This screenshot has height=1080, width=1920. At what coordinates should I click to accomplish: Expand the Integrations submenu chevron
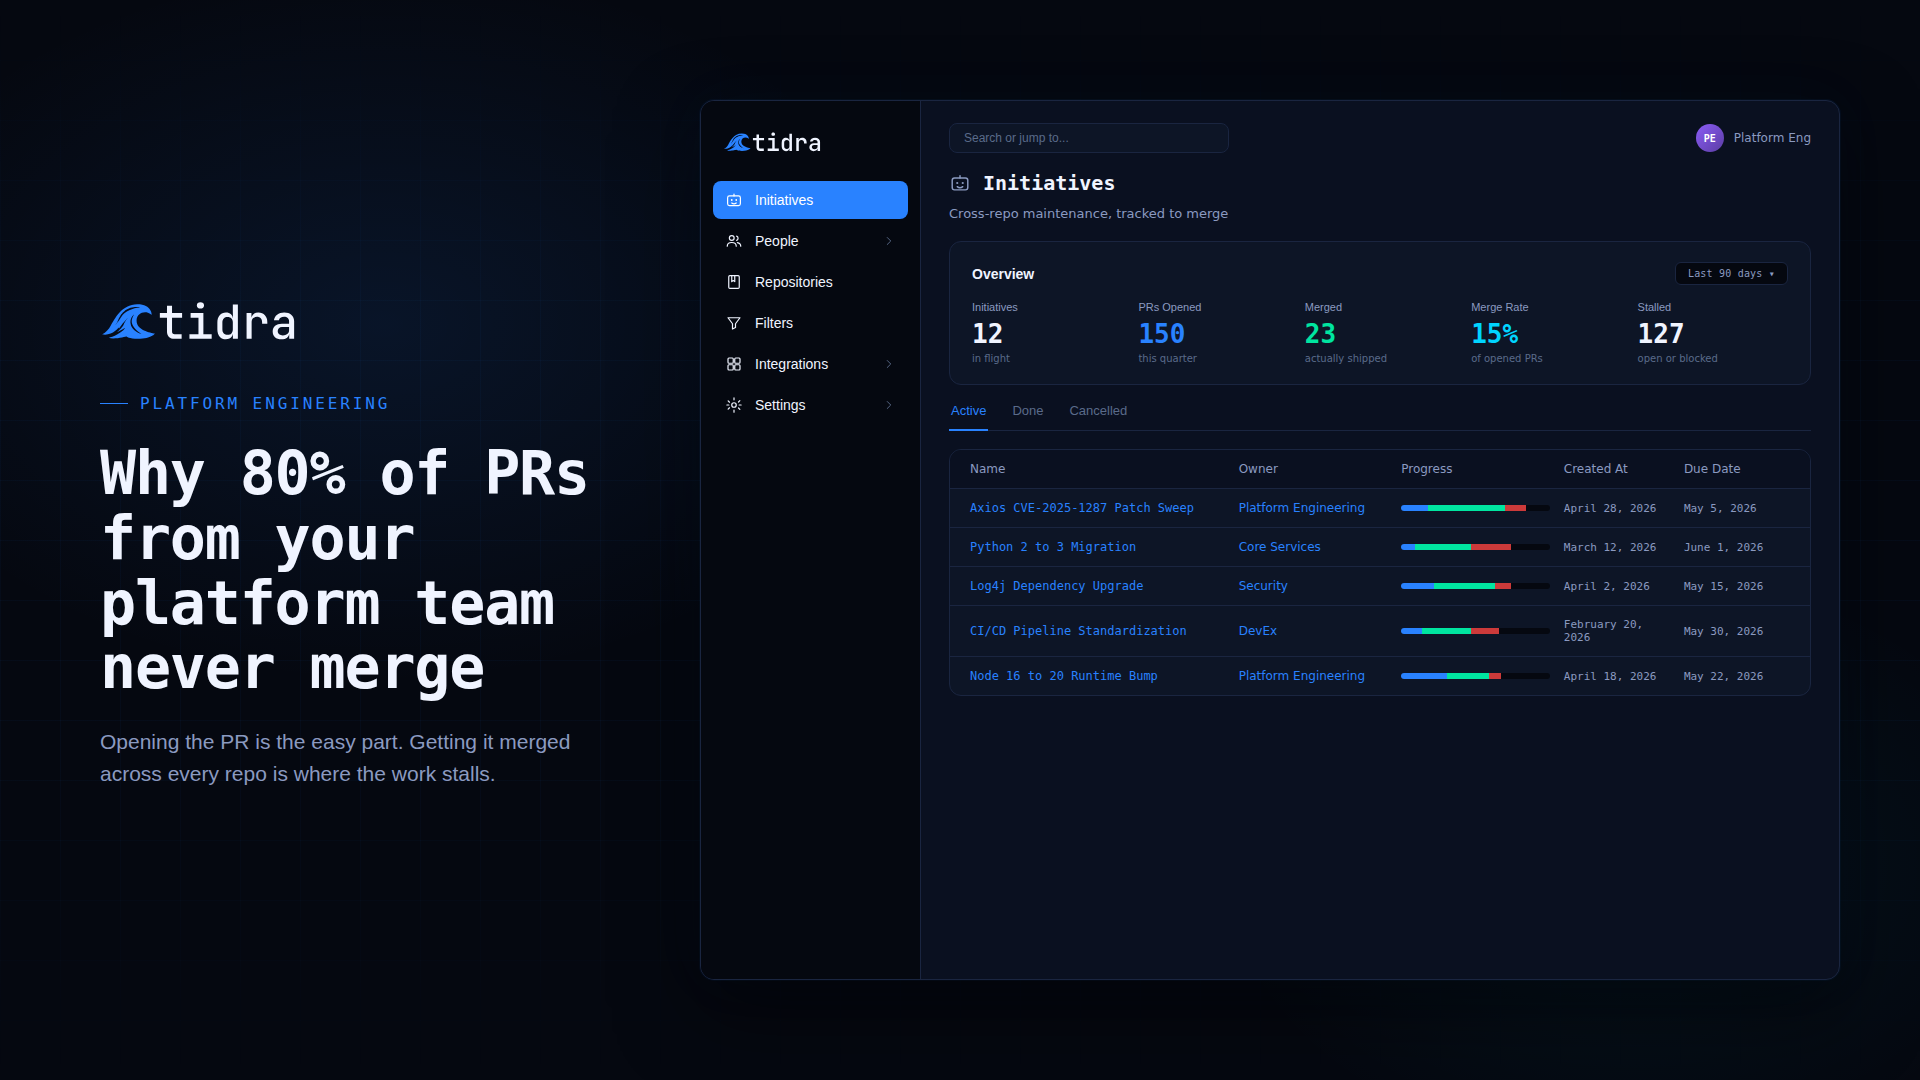point(888,364)
